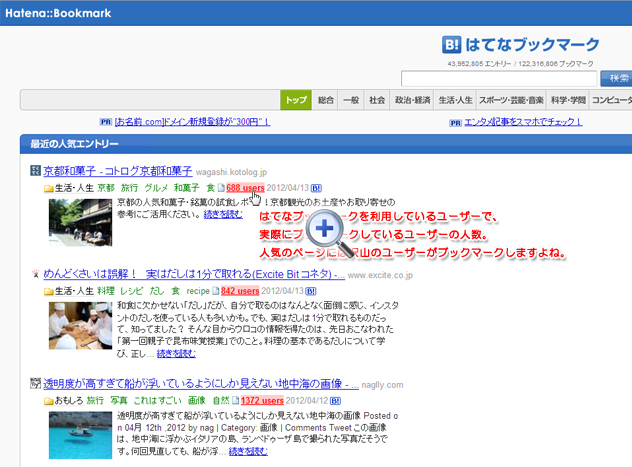
Task: Click the 料理 tag
Action: pyautogui.click(x=106, y=291)
